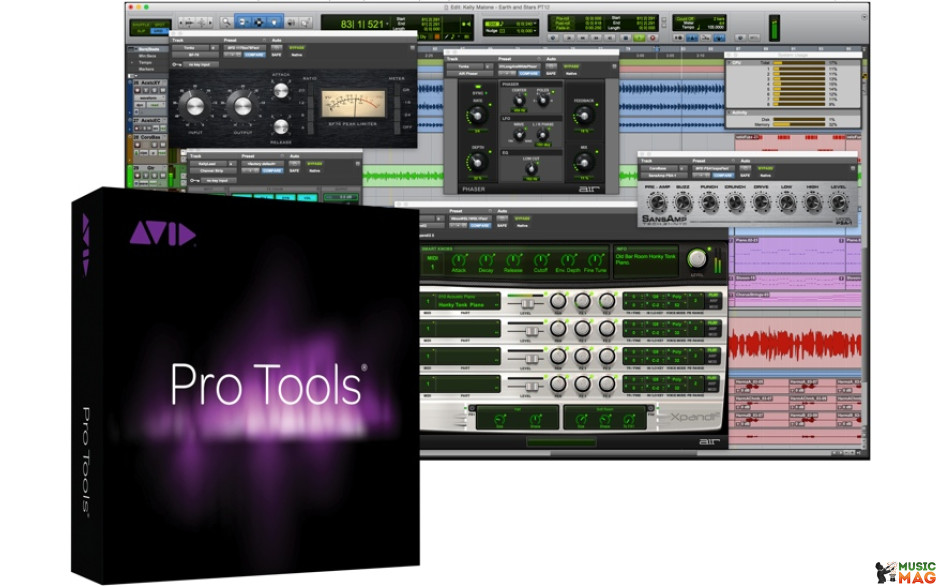Click Compare in the Phaser plugin window
This screenshot has width=940, height=587.
click(x=529, y=73)
